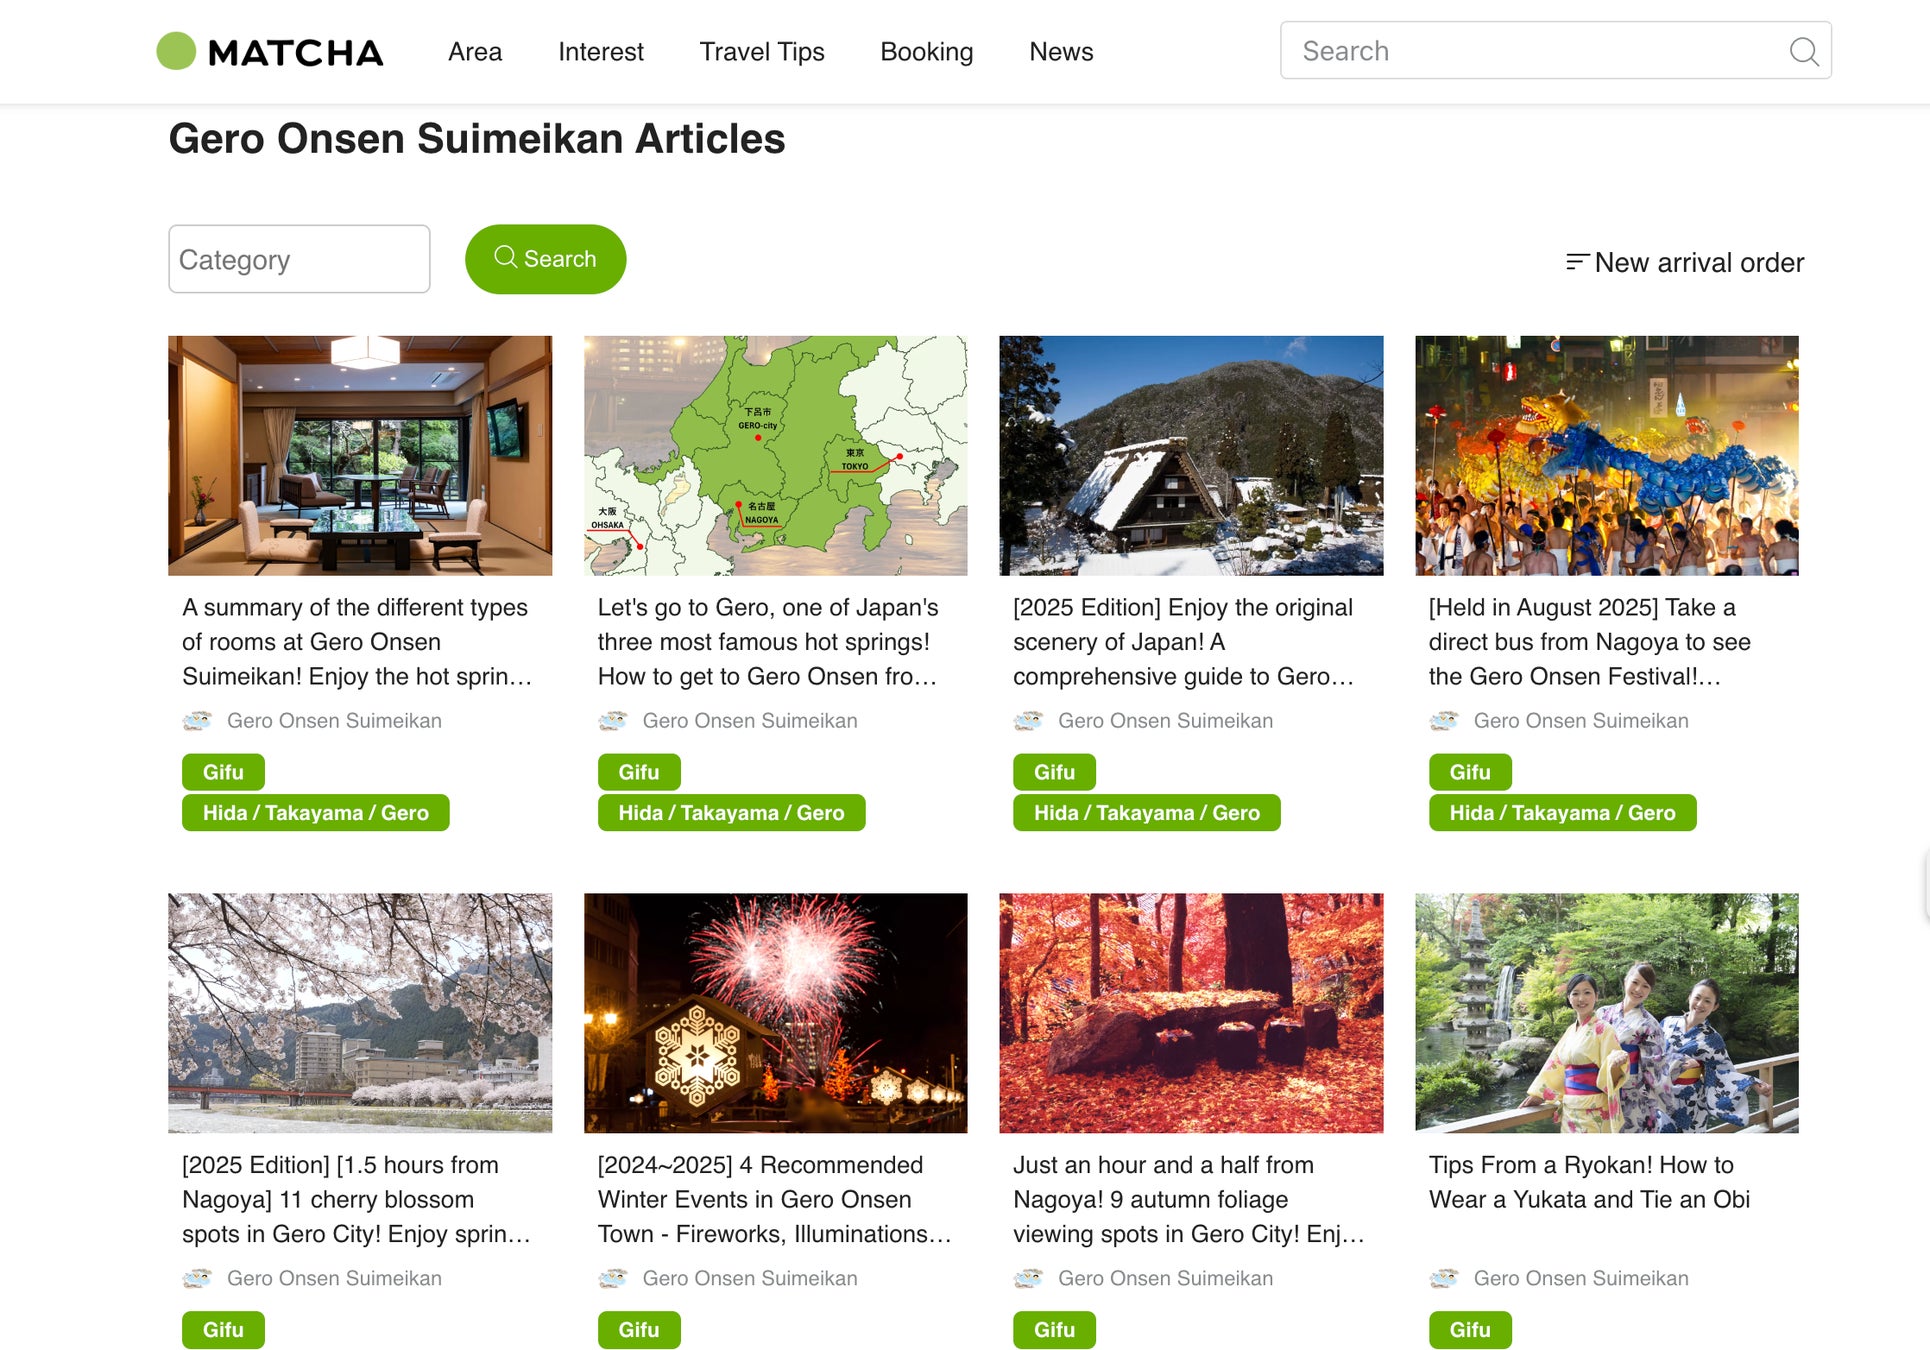Open the Interest menu

point(601,52)
